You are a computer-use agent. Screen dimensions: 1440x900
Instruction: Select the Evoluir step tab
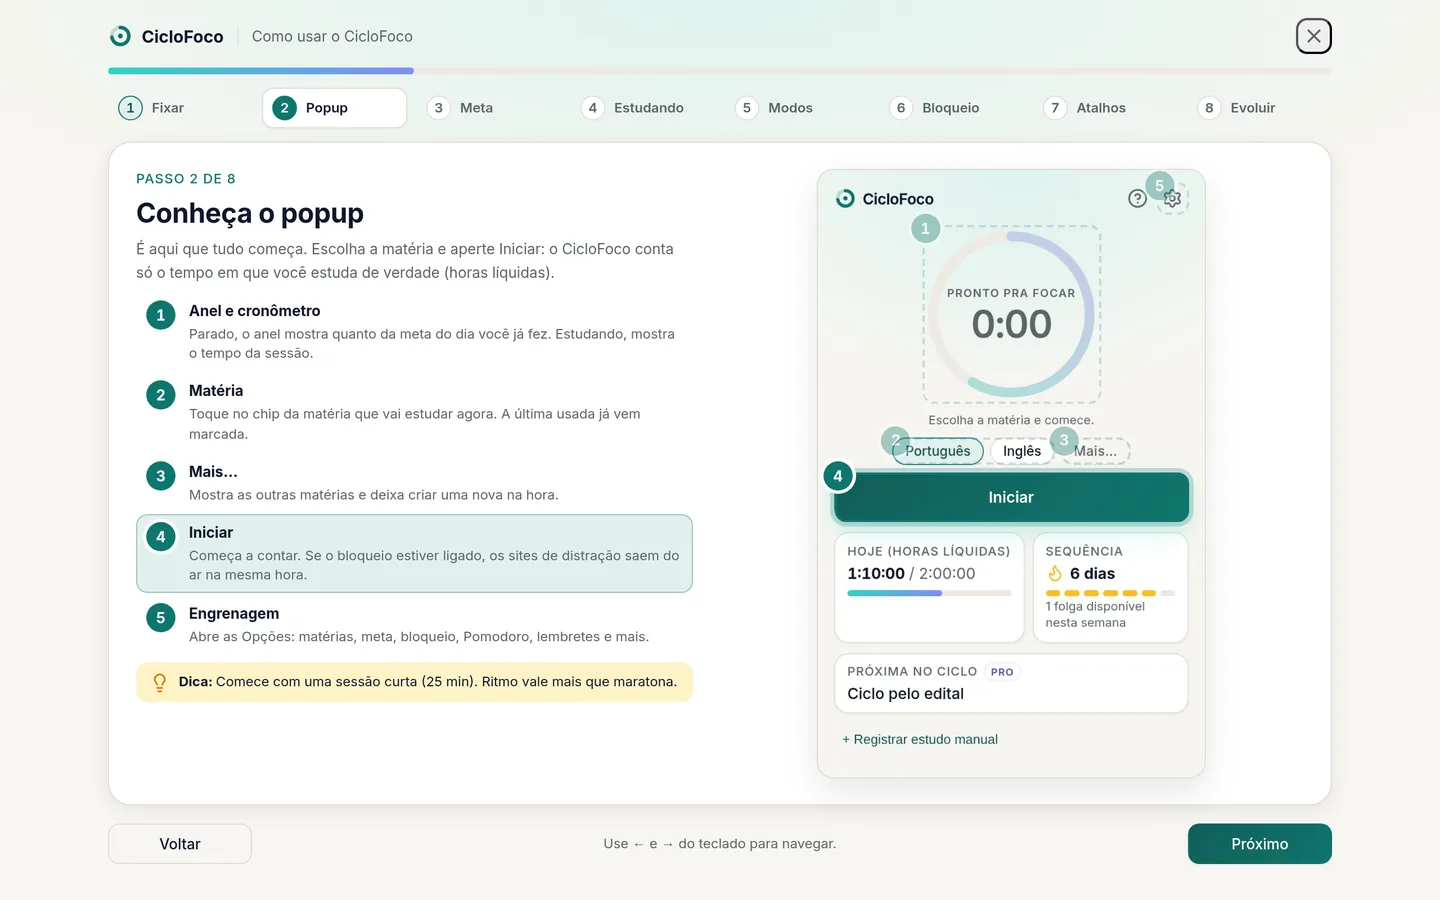(1259, 108)
